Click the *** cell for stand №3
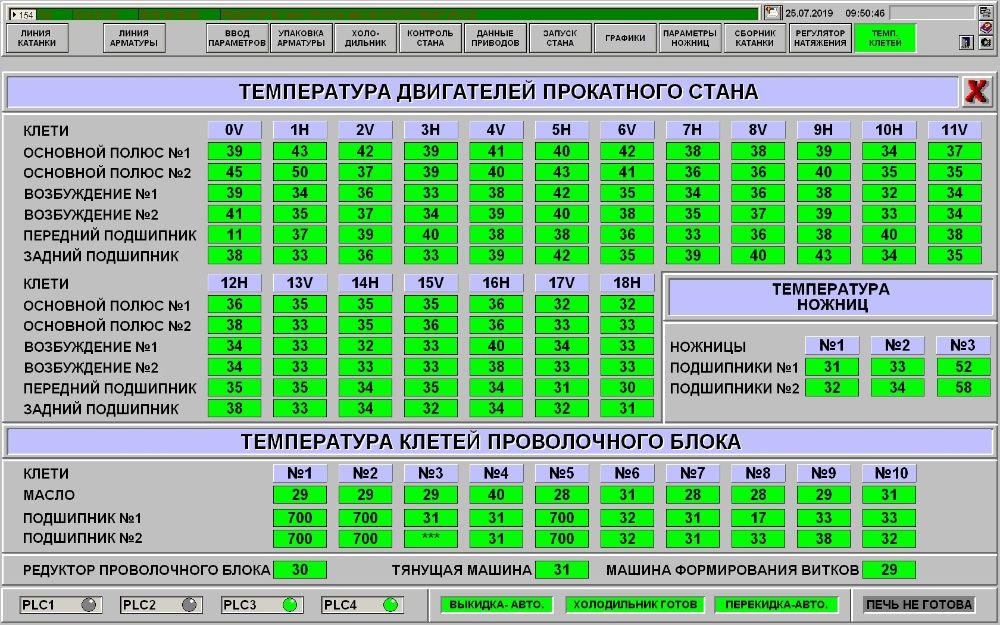The width and height of the screenshot is (1000, 625). [x=430, y=538]
